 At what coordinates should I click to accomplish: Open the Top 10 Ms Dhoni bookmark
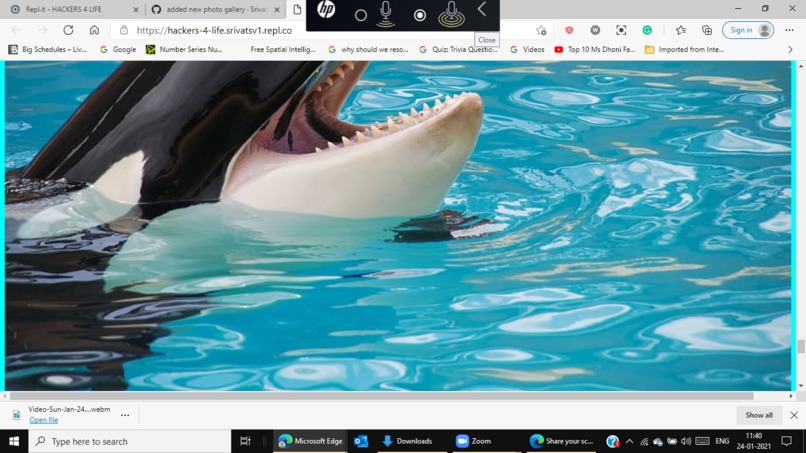coord(595,49)
